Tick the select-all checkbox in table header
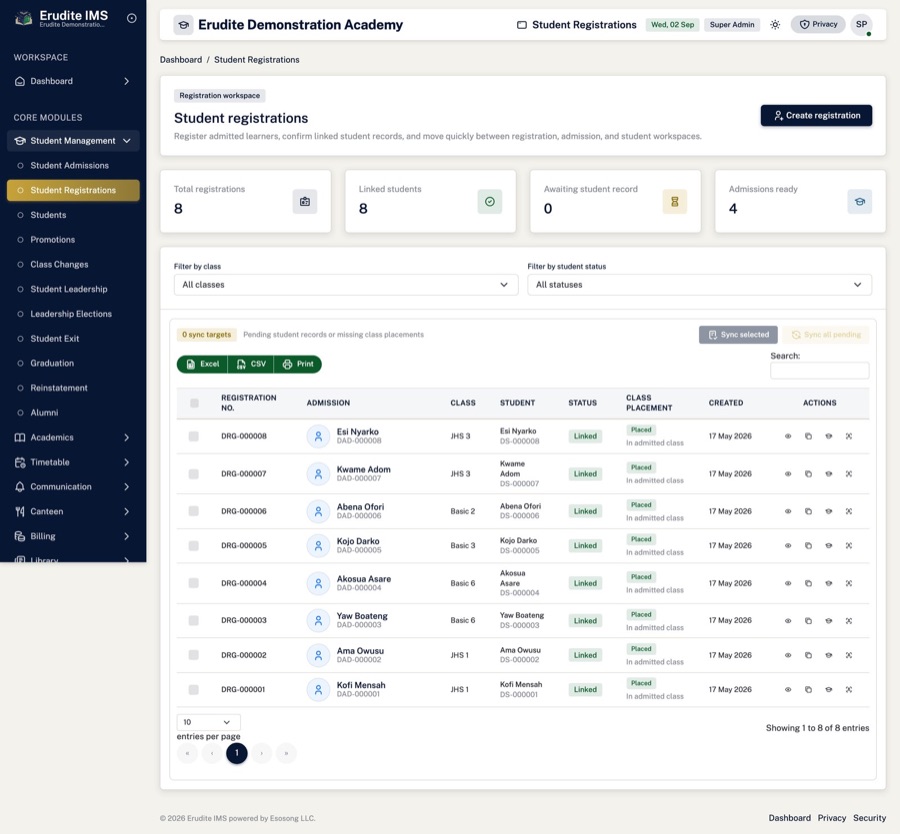 pos(194,404)
